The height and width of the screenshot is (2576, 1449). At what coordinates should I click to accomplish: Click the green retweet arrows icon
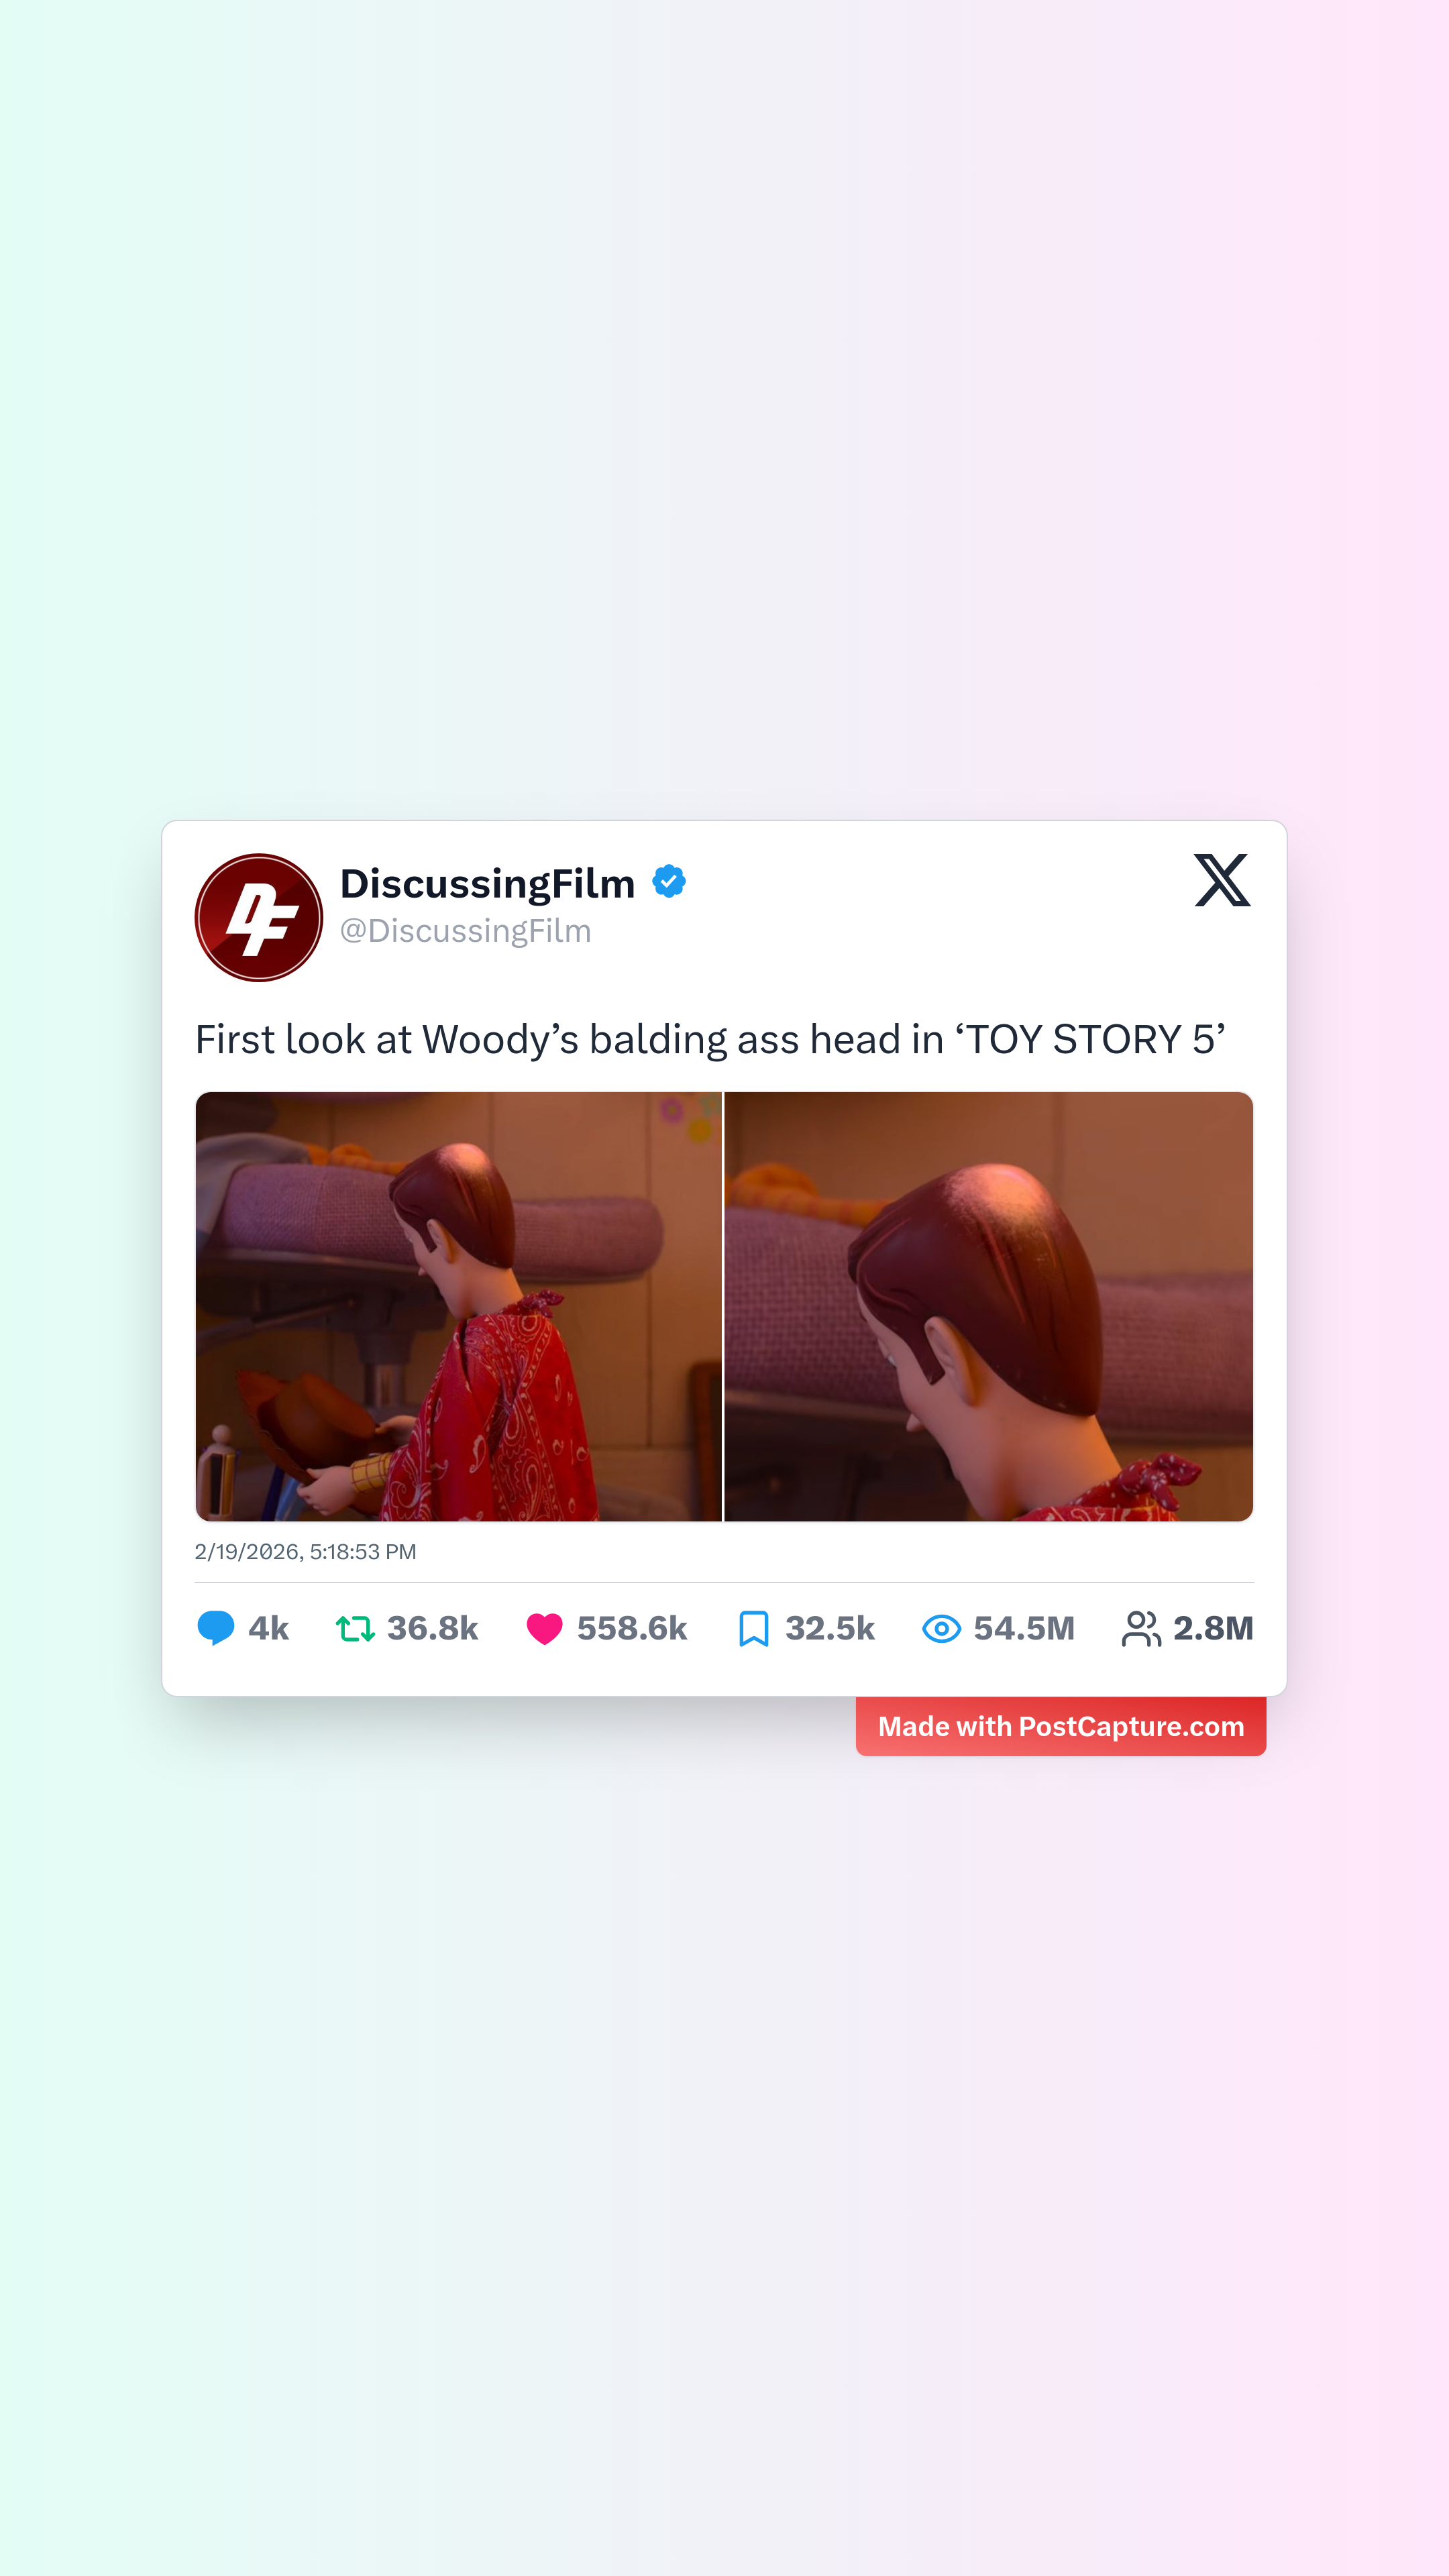pos(355,1629)
